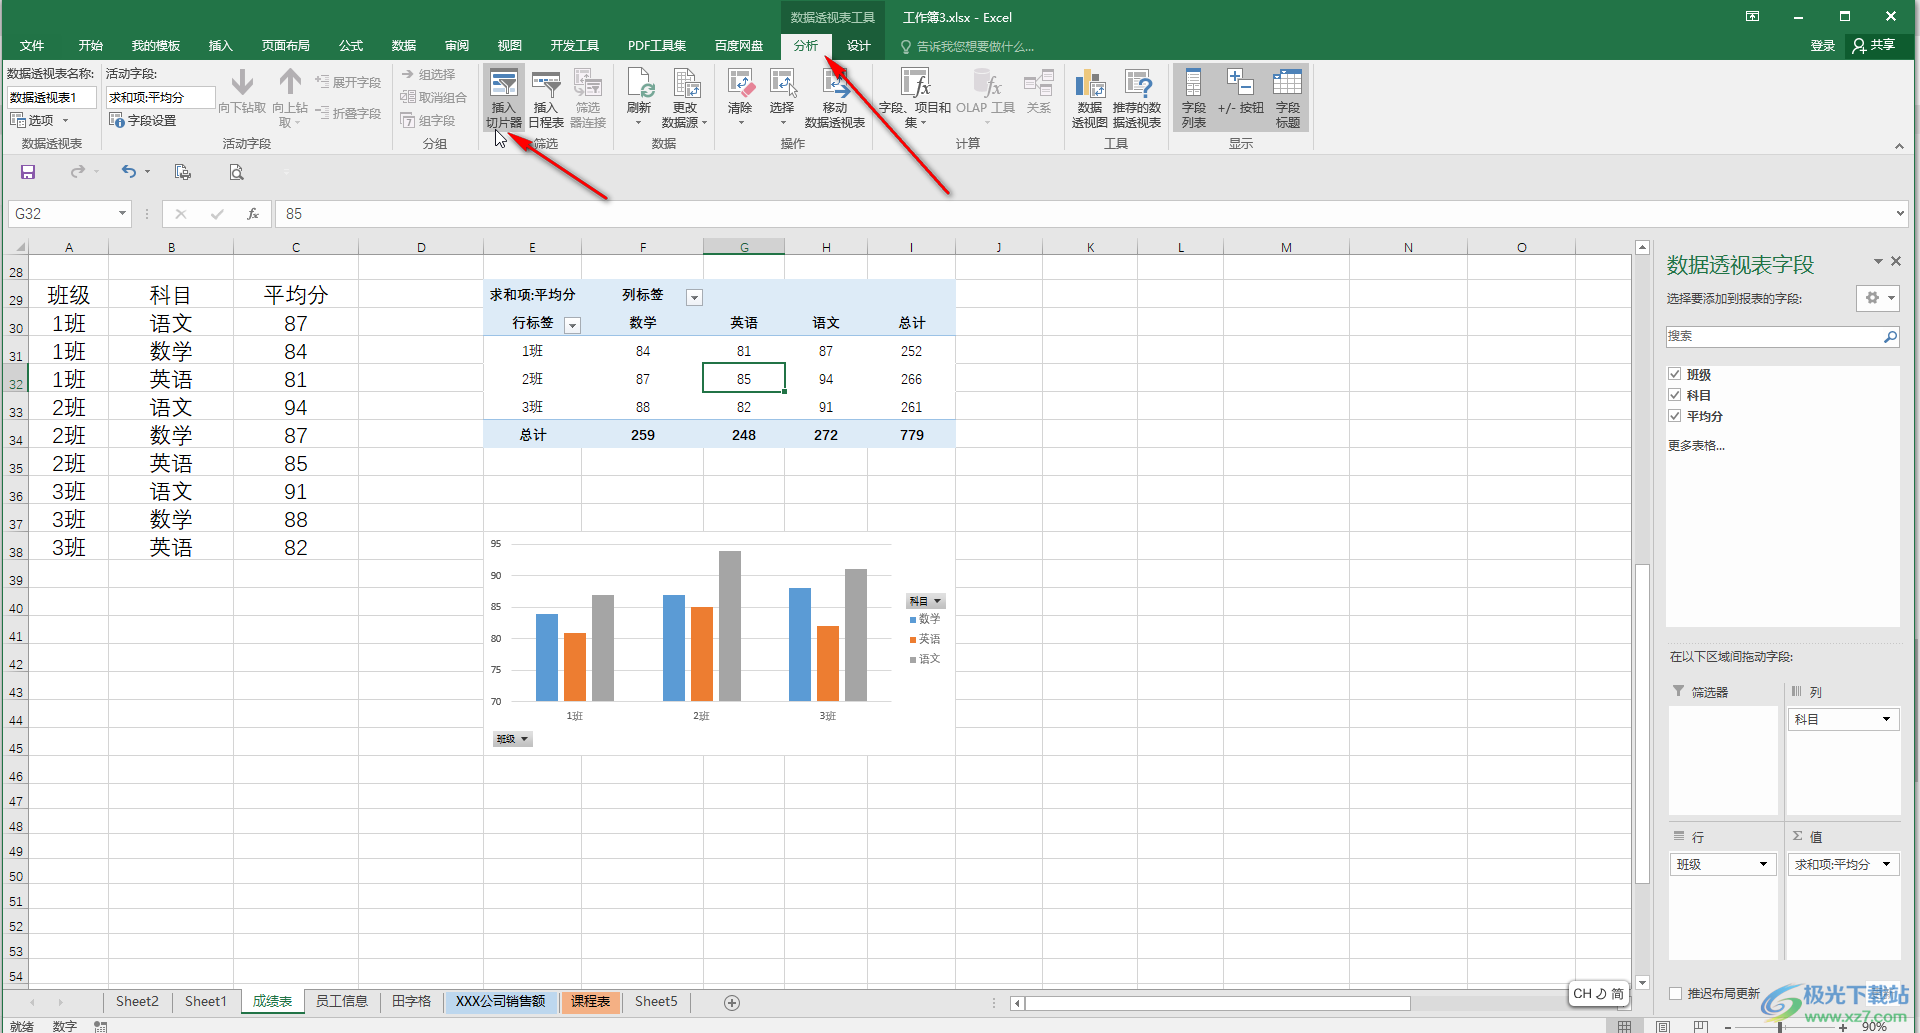Click the 登录 (Sign in) button
This screenshot has height=1033, width=1920.
coord(1823,46)
